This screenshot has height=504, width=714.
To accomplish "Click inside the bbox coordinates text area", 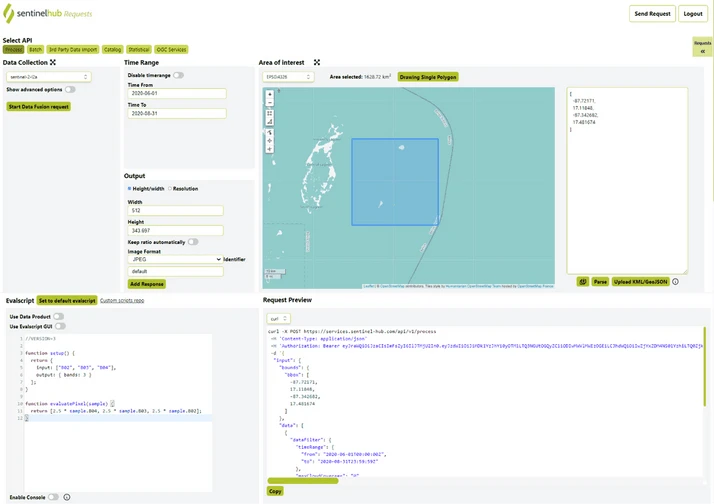I will click(627, 181).
